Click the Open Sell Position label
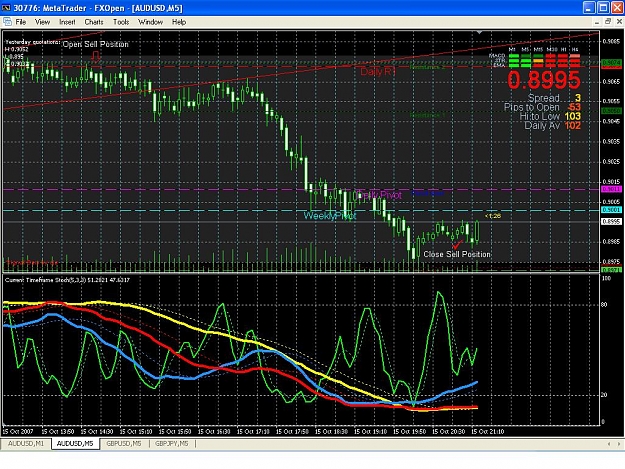The width and height of the screenshot is (625, 469). point(96,44)
